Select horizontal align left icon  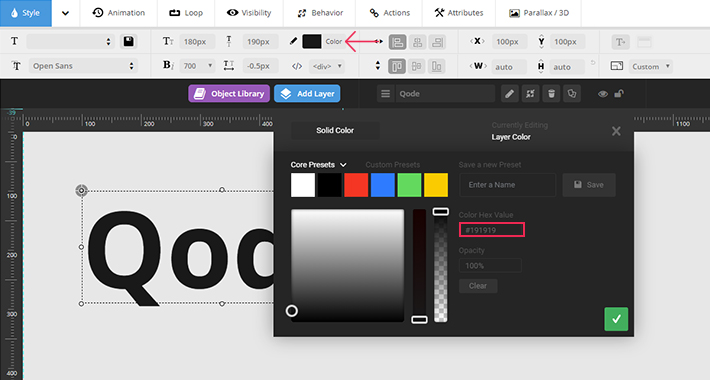click(398, 42)
